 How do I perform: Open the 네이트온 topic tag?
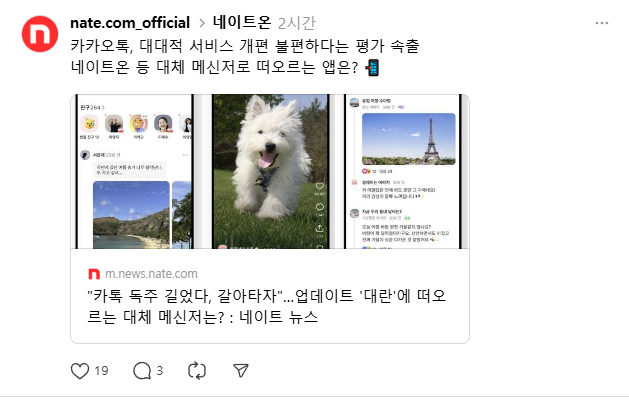pyautogui.click(x=242, y=22)
